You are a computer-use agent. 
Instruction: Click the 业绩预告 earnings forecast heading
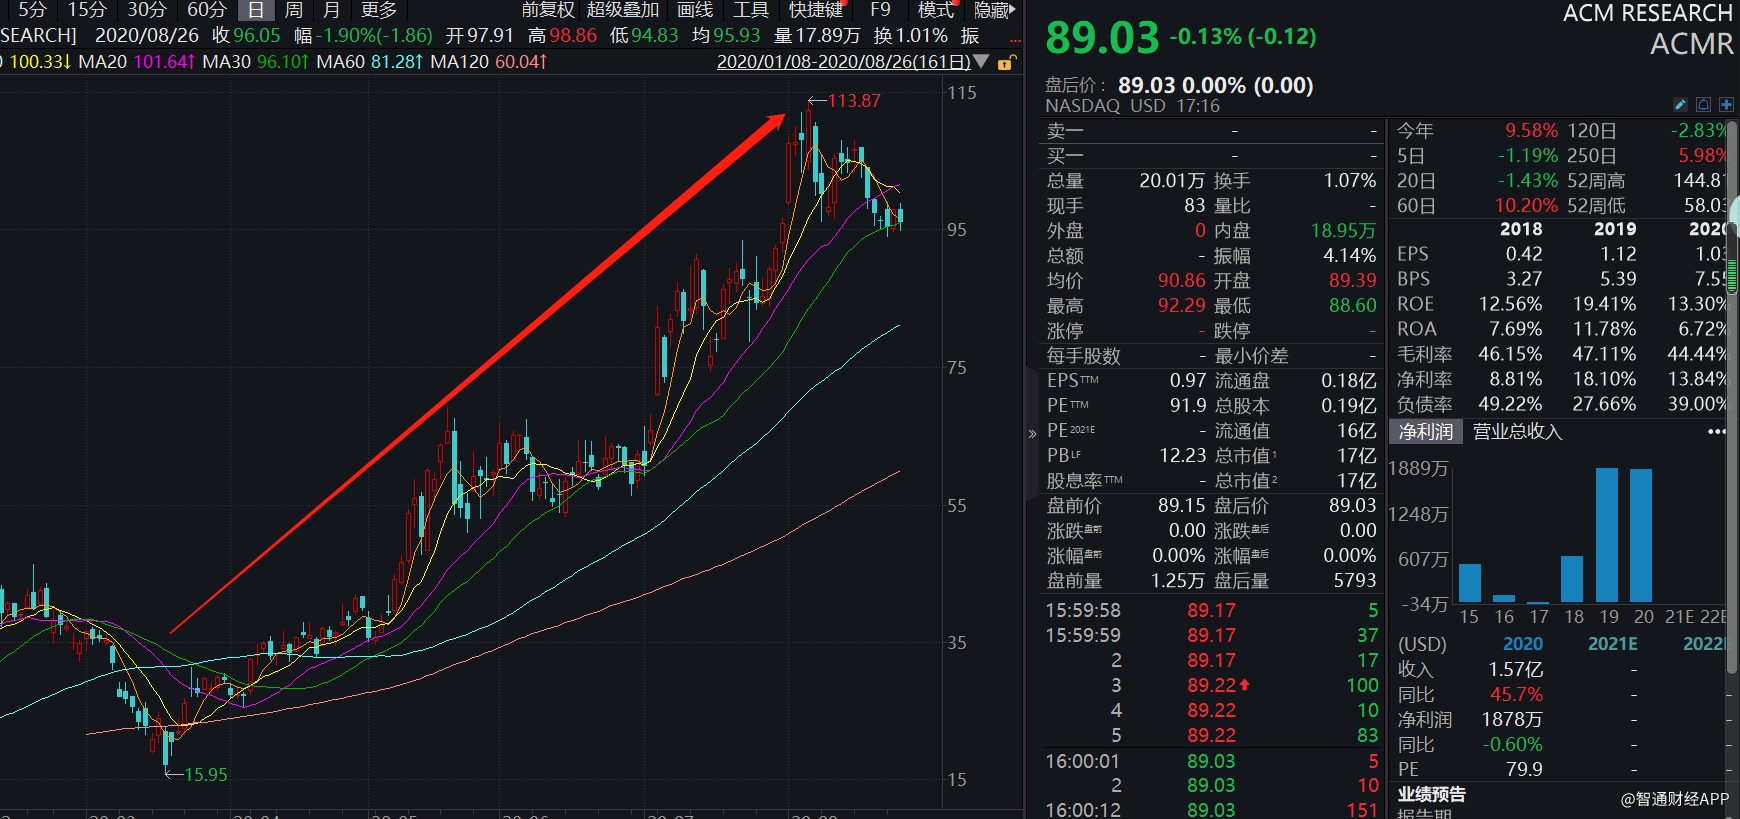tap(1431, 794)
